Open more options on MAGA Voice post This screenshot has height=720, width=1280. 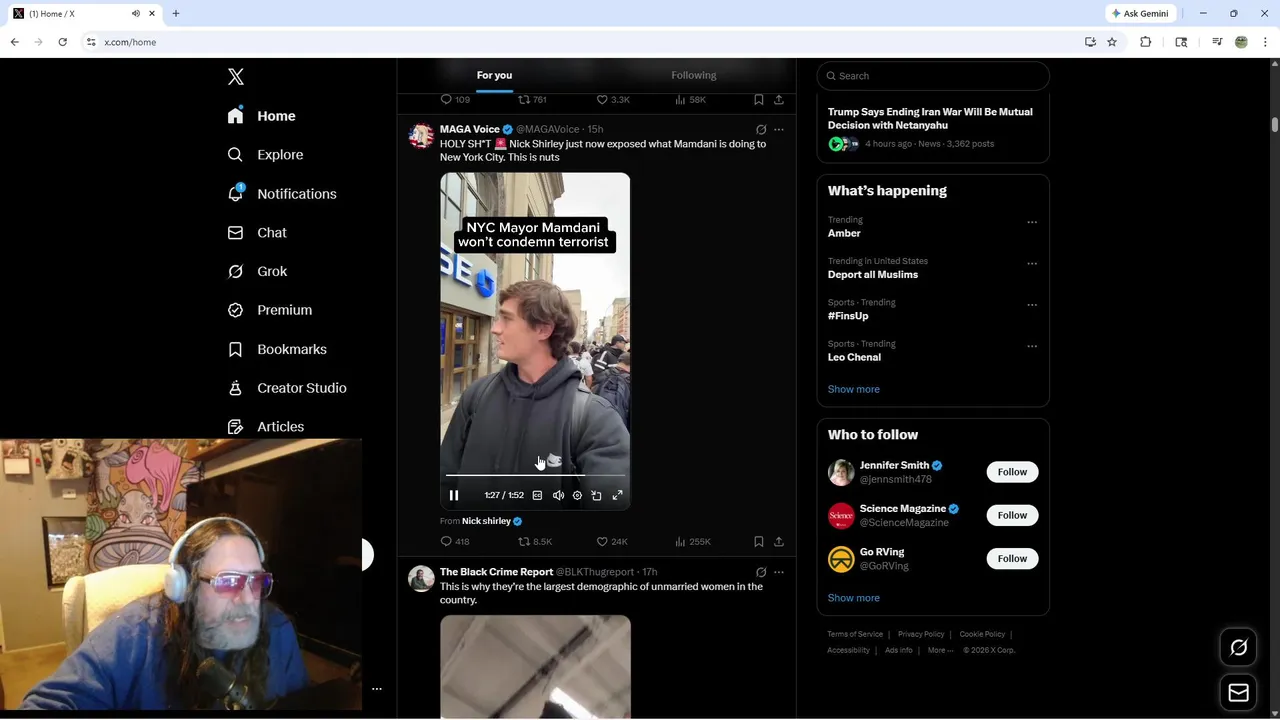pyautogui.click(x=779, y=130)
